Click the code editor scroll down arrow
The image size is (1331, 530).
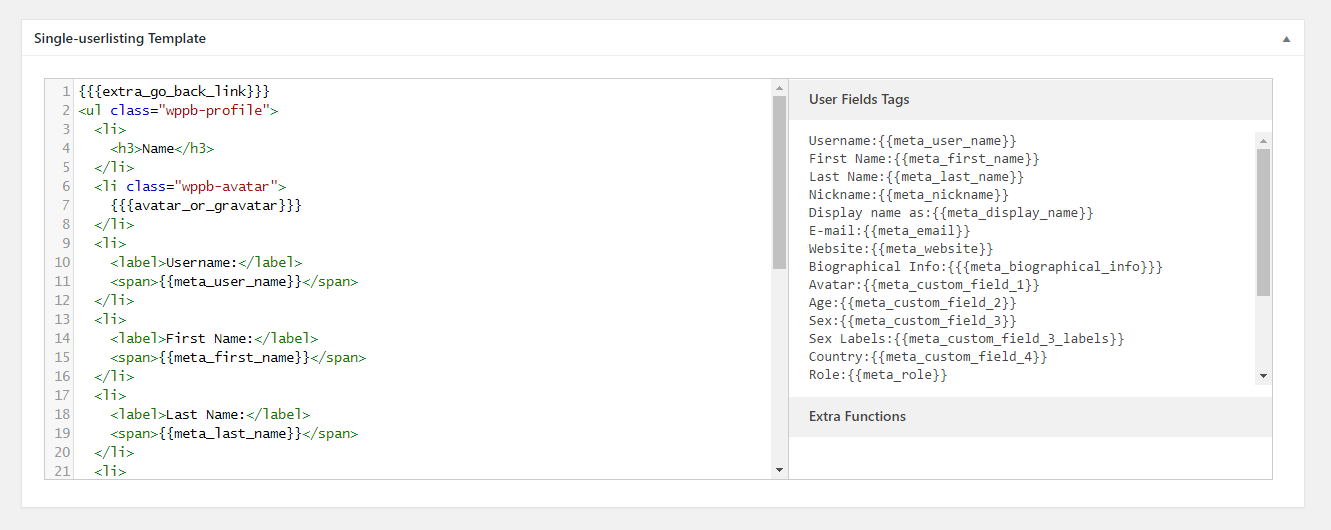(780, 470)
